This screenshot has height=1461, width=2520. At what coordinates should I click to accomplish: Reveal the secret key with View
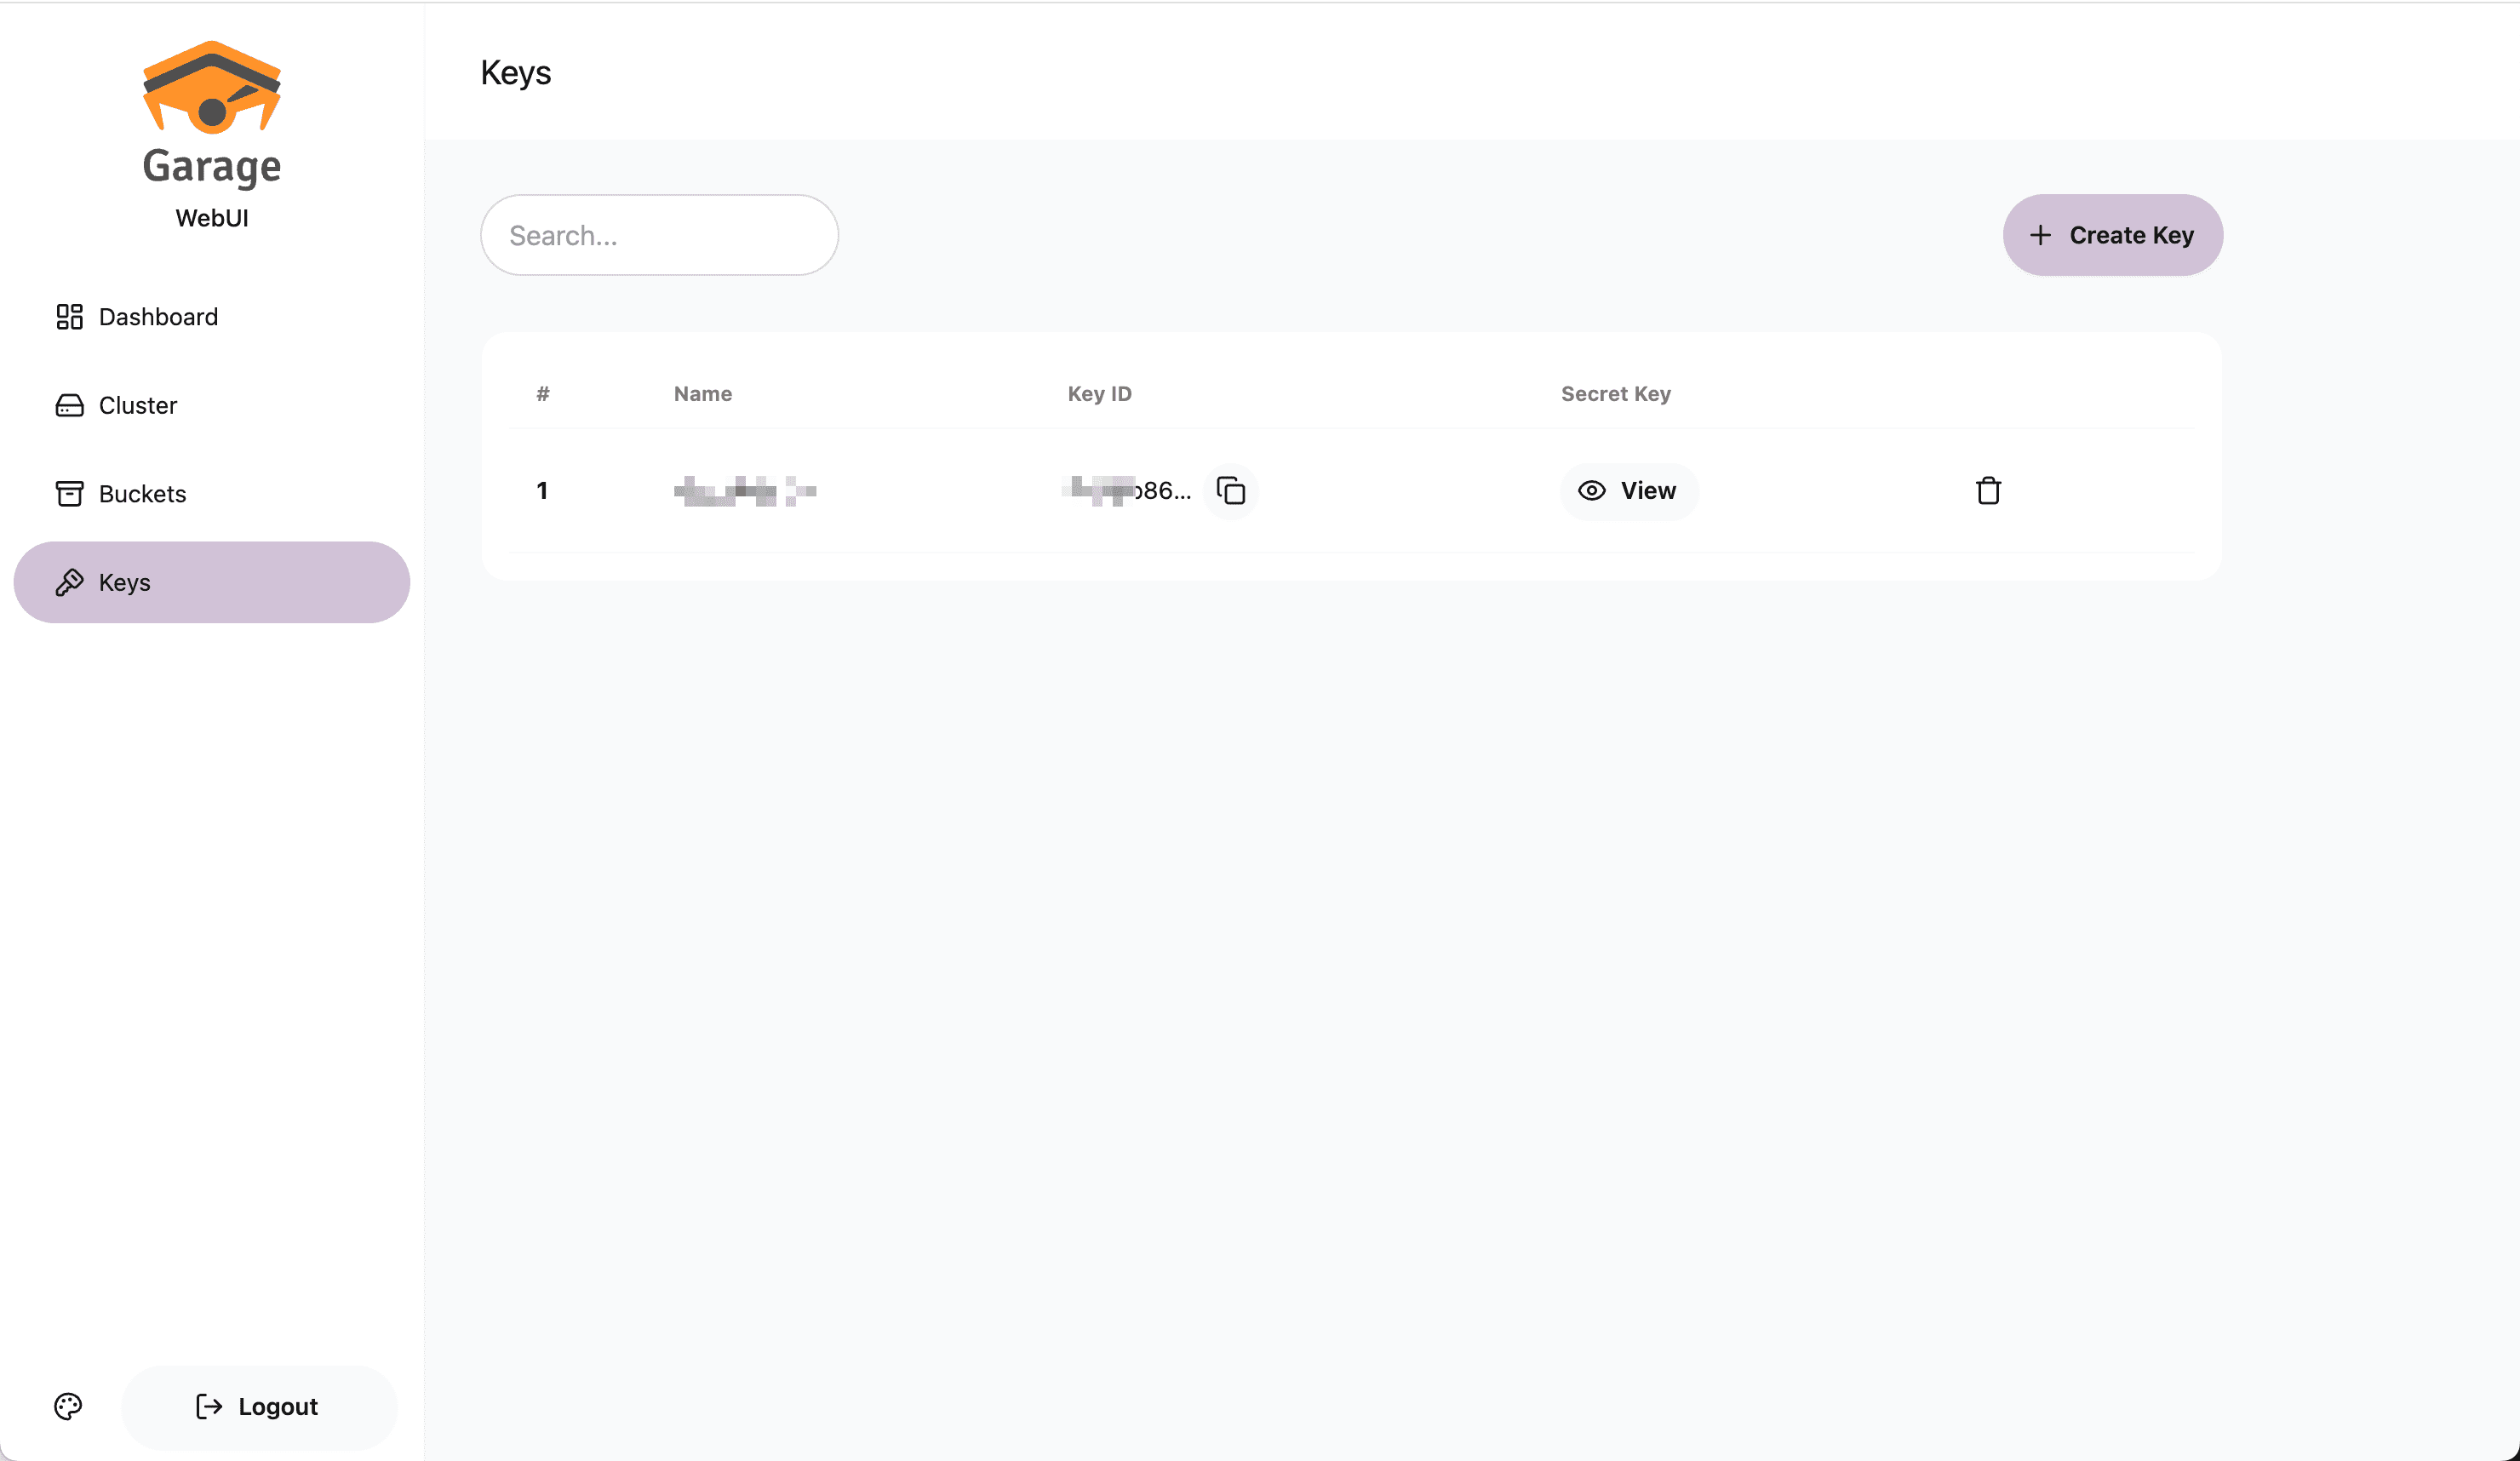pyautogui.click(x=1628, y=491)
